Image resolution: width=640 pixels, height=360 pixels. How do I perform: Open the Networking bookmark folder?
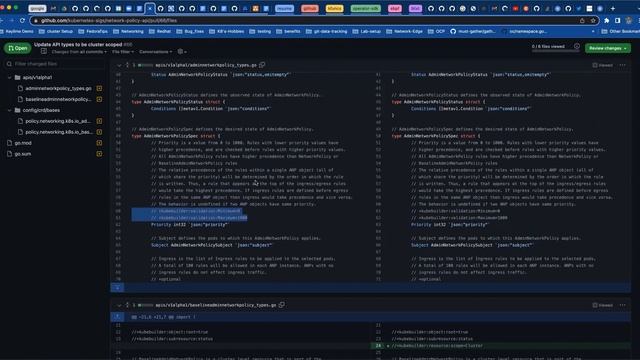click(128, 31)
